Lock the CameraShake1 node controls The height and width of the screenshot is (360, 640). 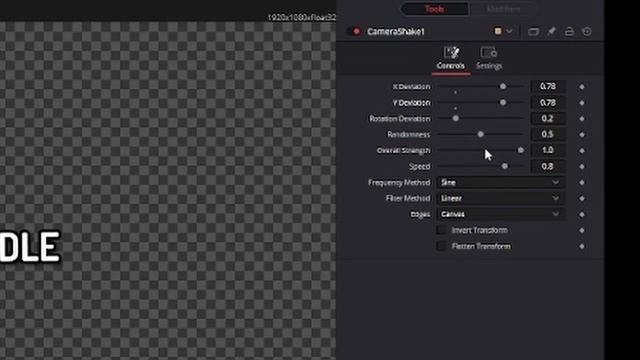(x=569, y=31)
